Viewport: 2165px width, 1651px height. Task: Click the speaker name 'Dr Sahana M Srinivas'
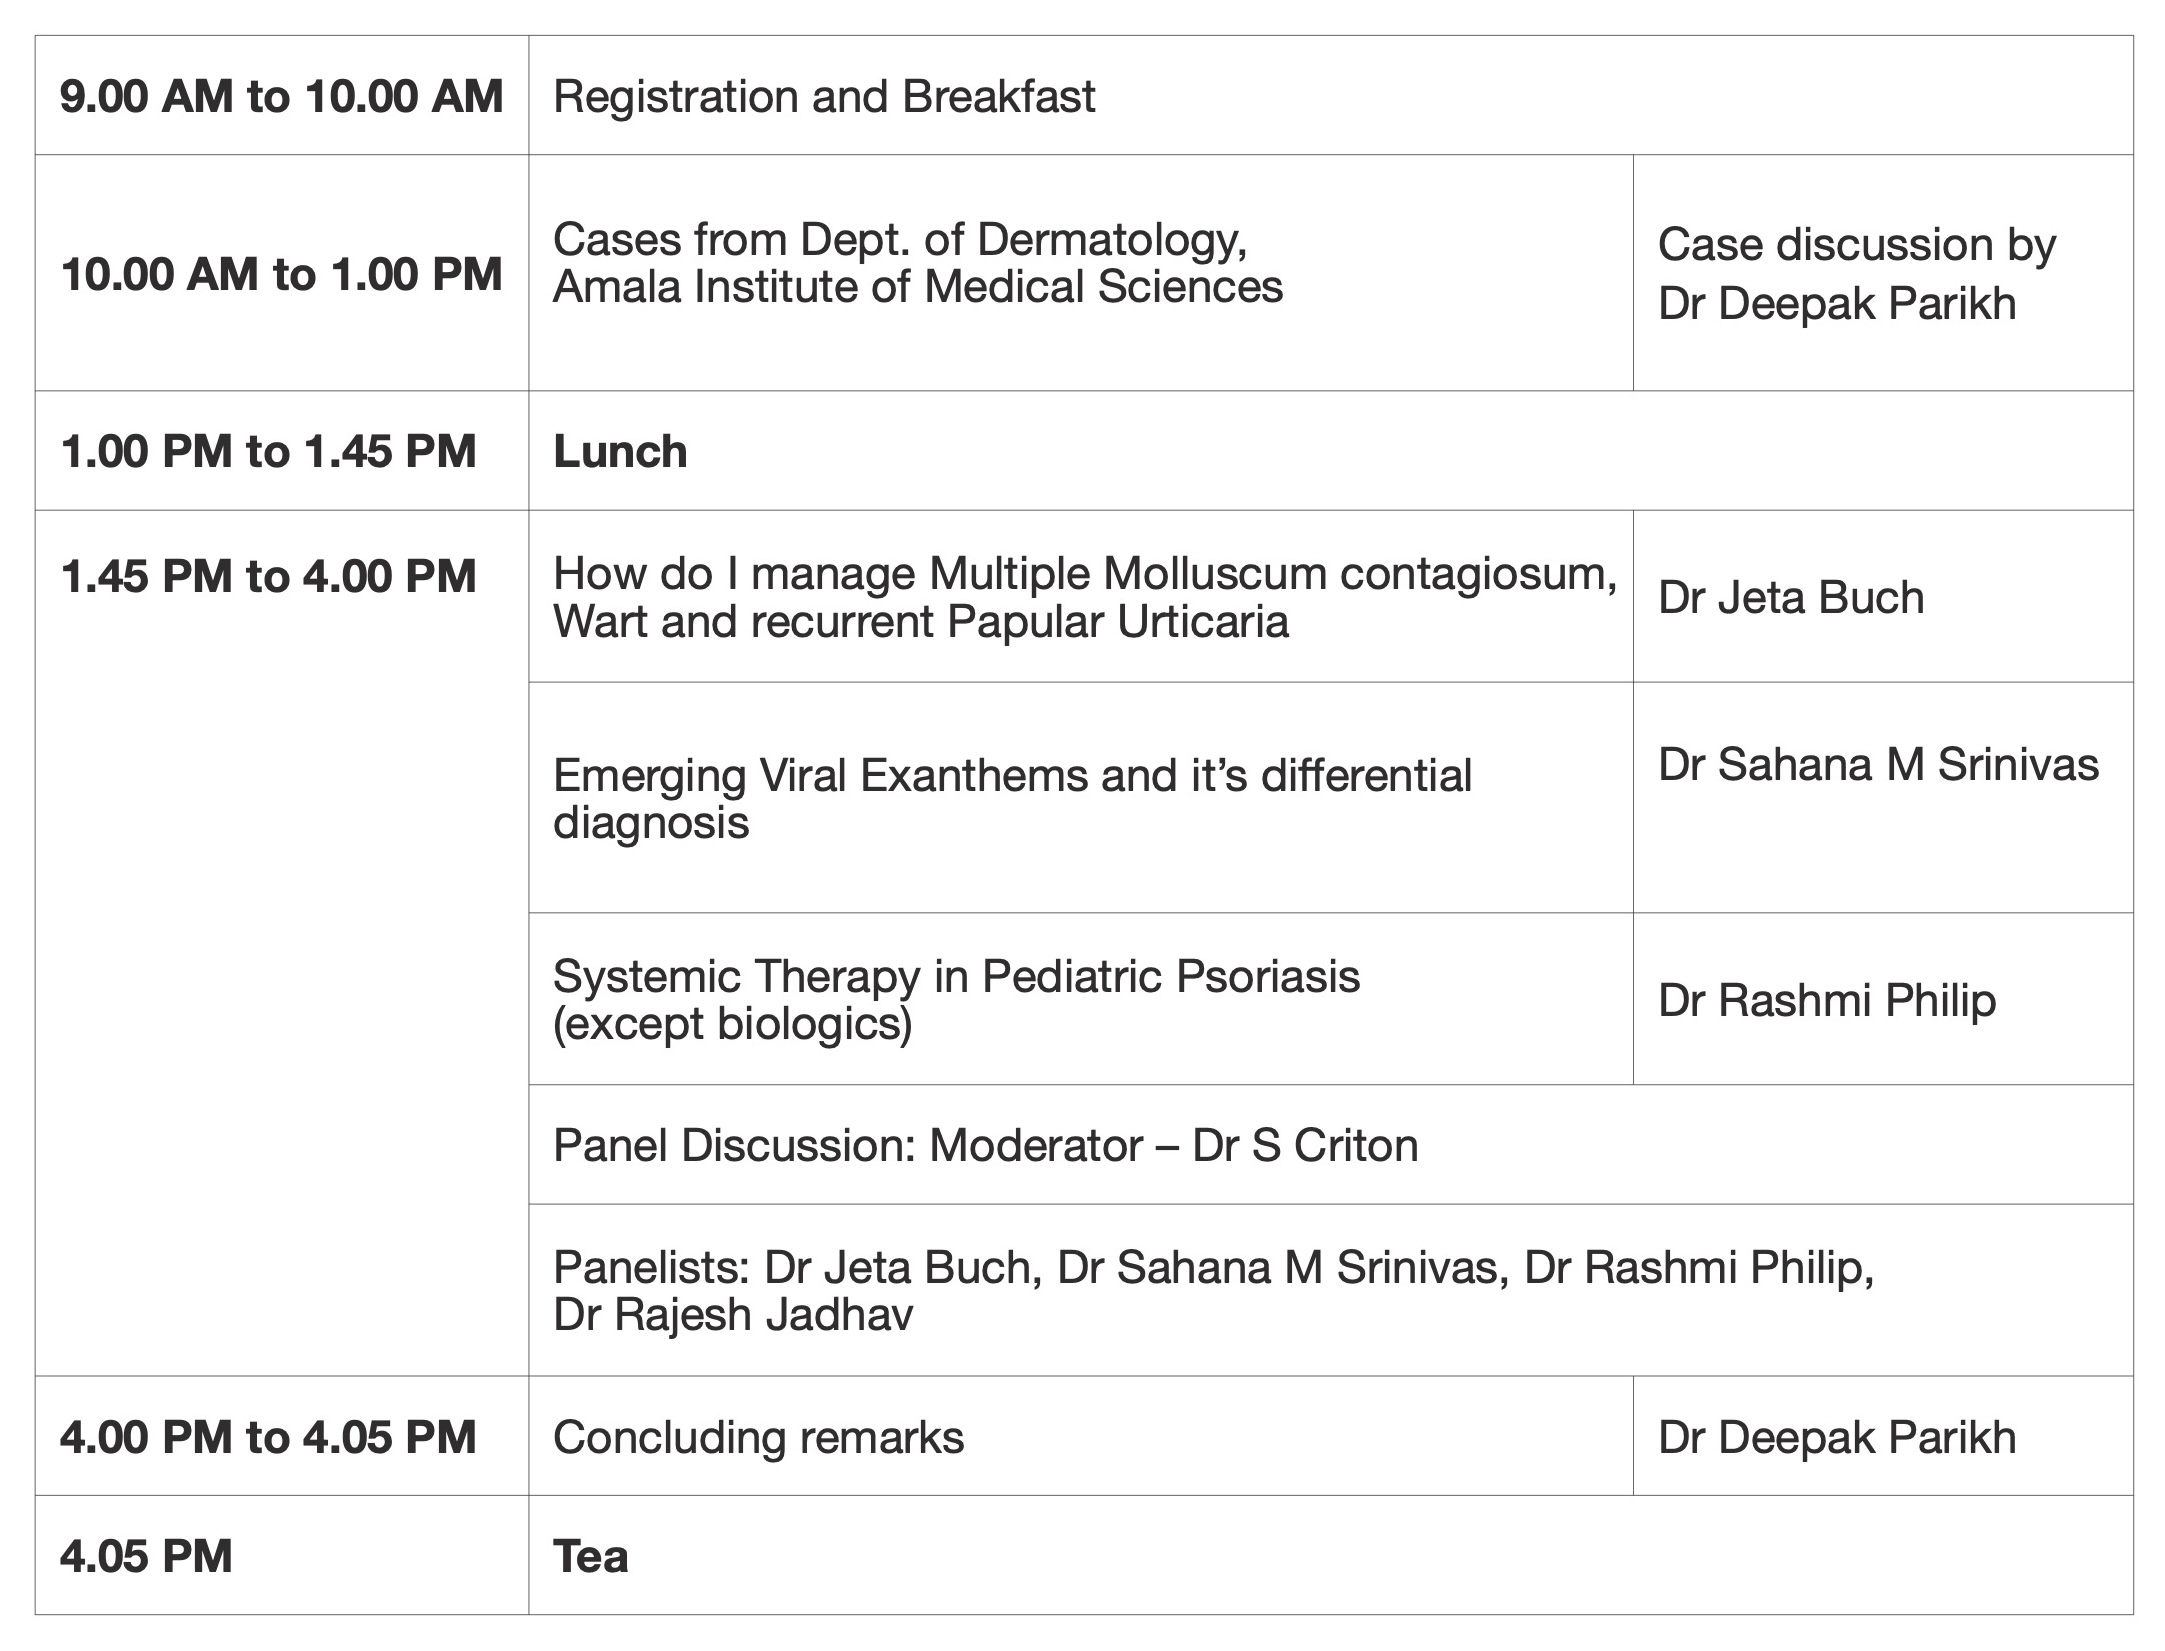1877,765
